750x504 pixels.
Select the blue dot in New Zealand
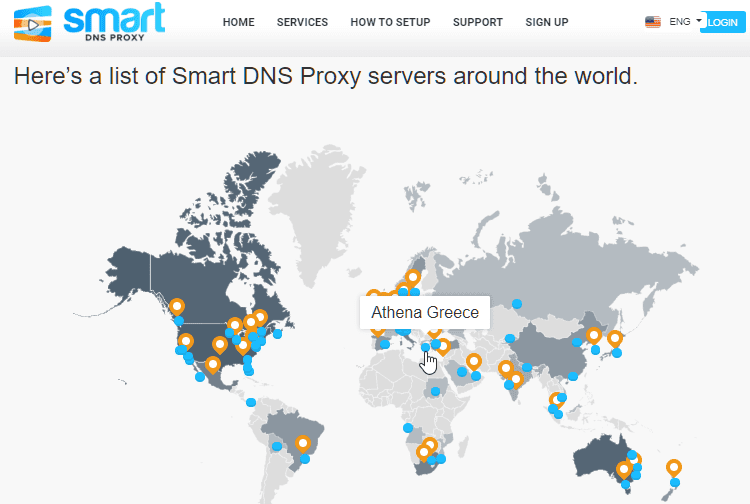675,482
